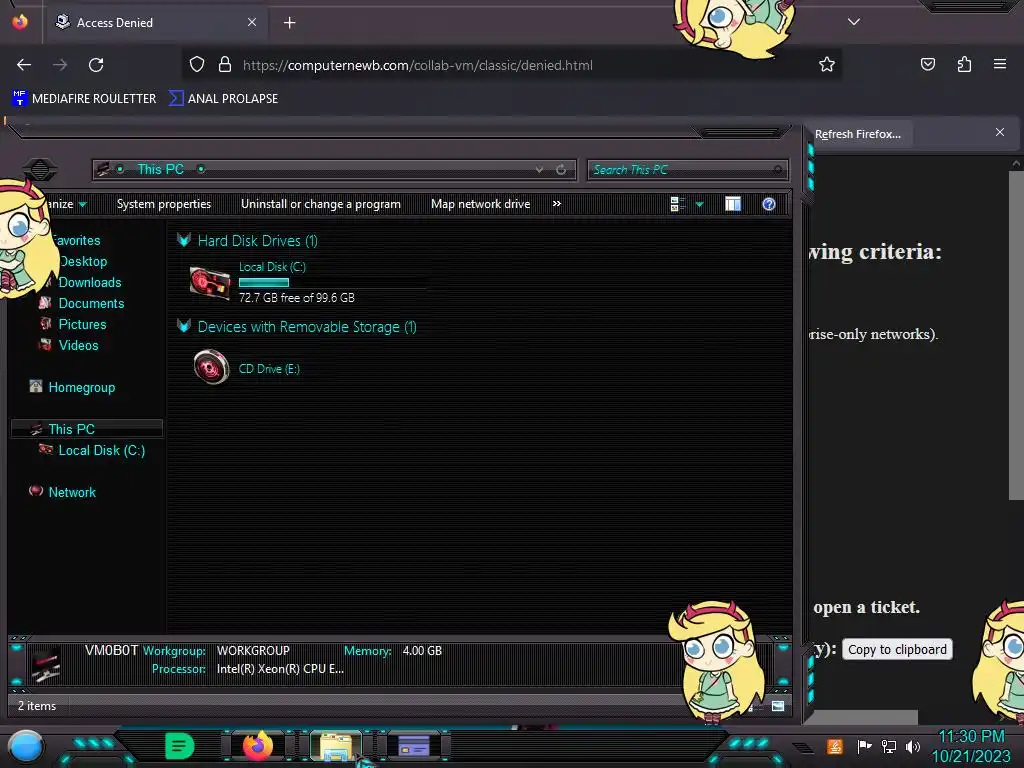List all tabs with the chevron
Image resolution: width=1024 pixels, height=768 pixels.
tap(854, 22)
